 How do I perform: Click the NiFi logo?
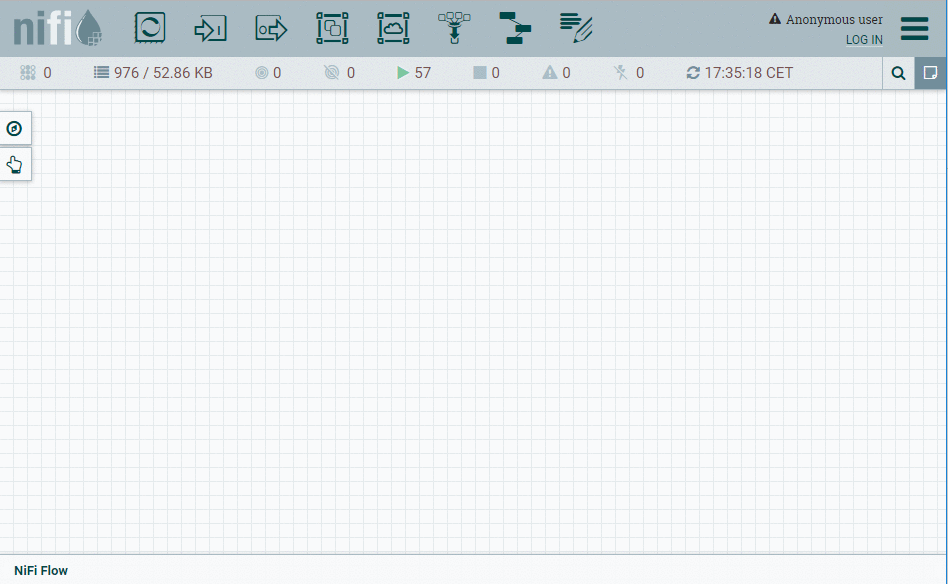pos(57,29)
